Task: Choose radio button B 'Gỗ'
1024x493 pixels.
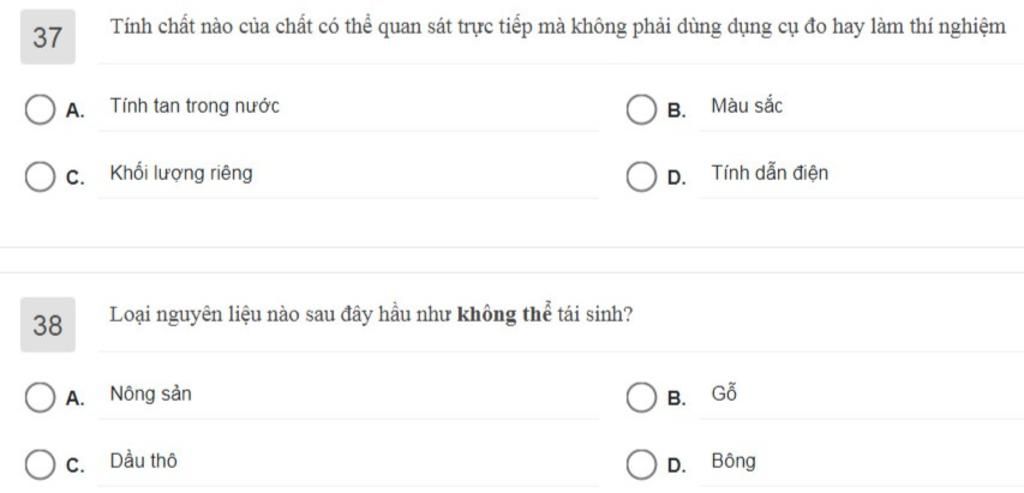Action: [641, 398]
